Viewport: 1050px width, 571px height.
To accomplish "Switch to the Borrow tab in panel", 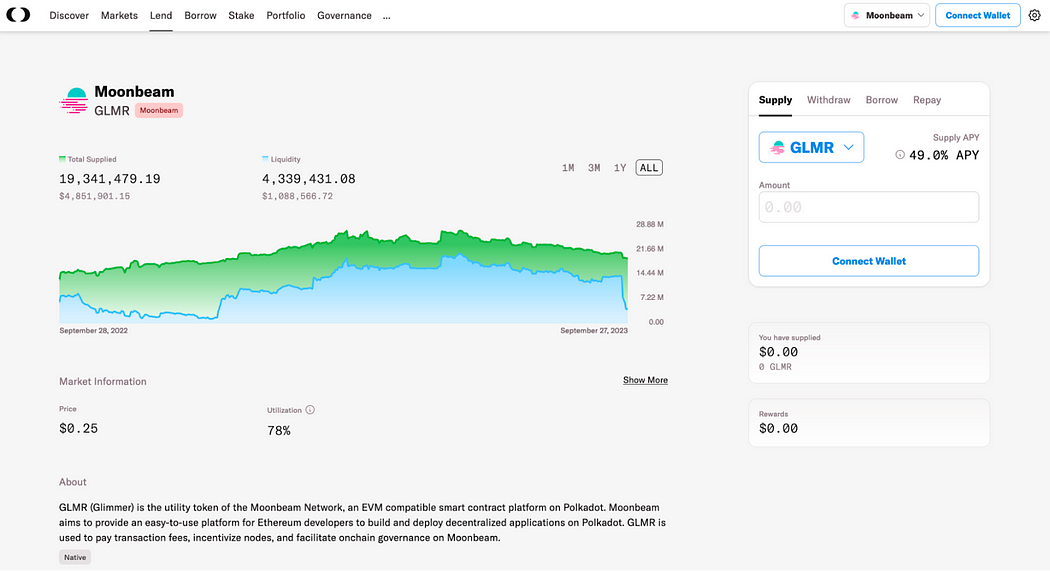I will 881,100.
